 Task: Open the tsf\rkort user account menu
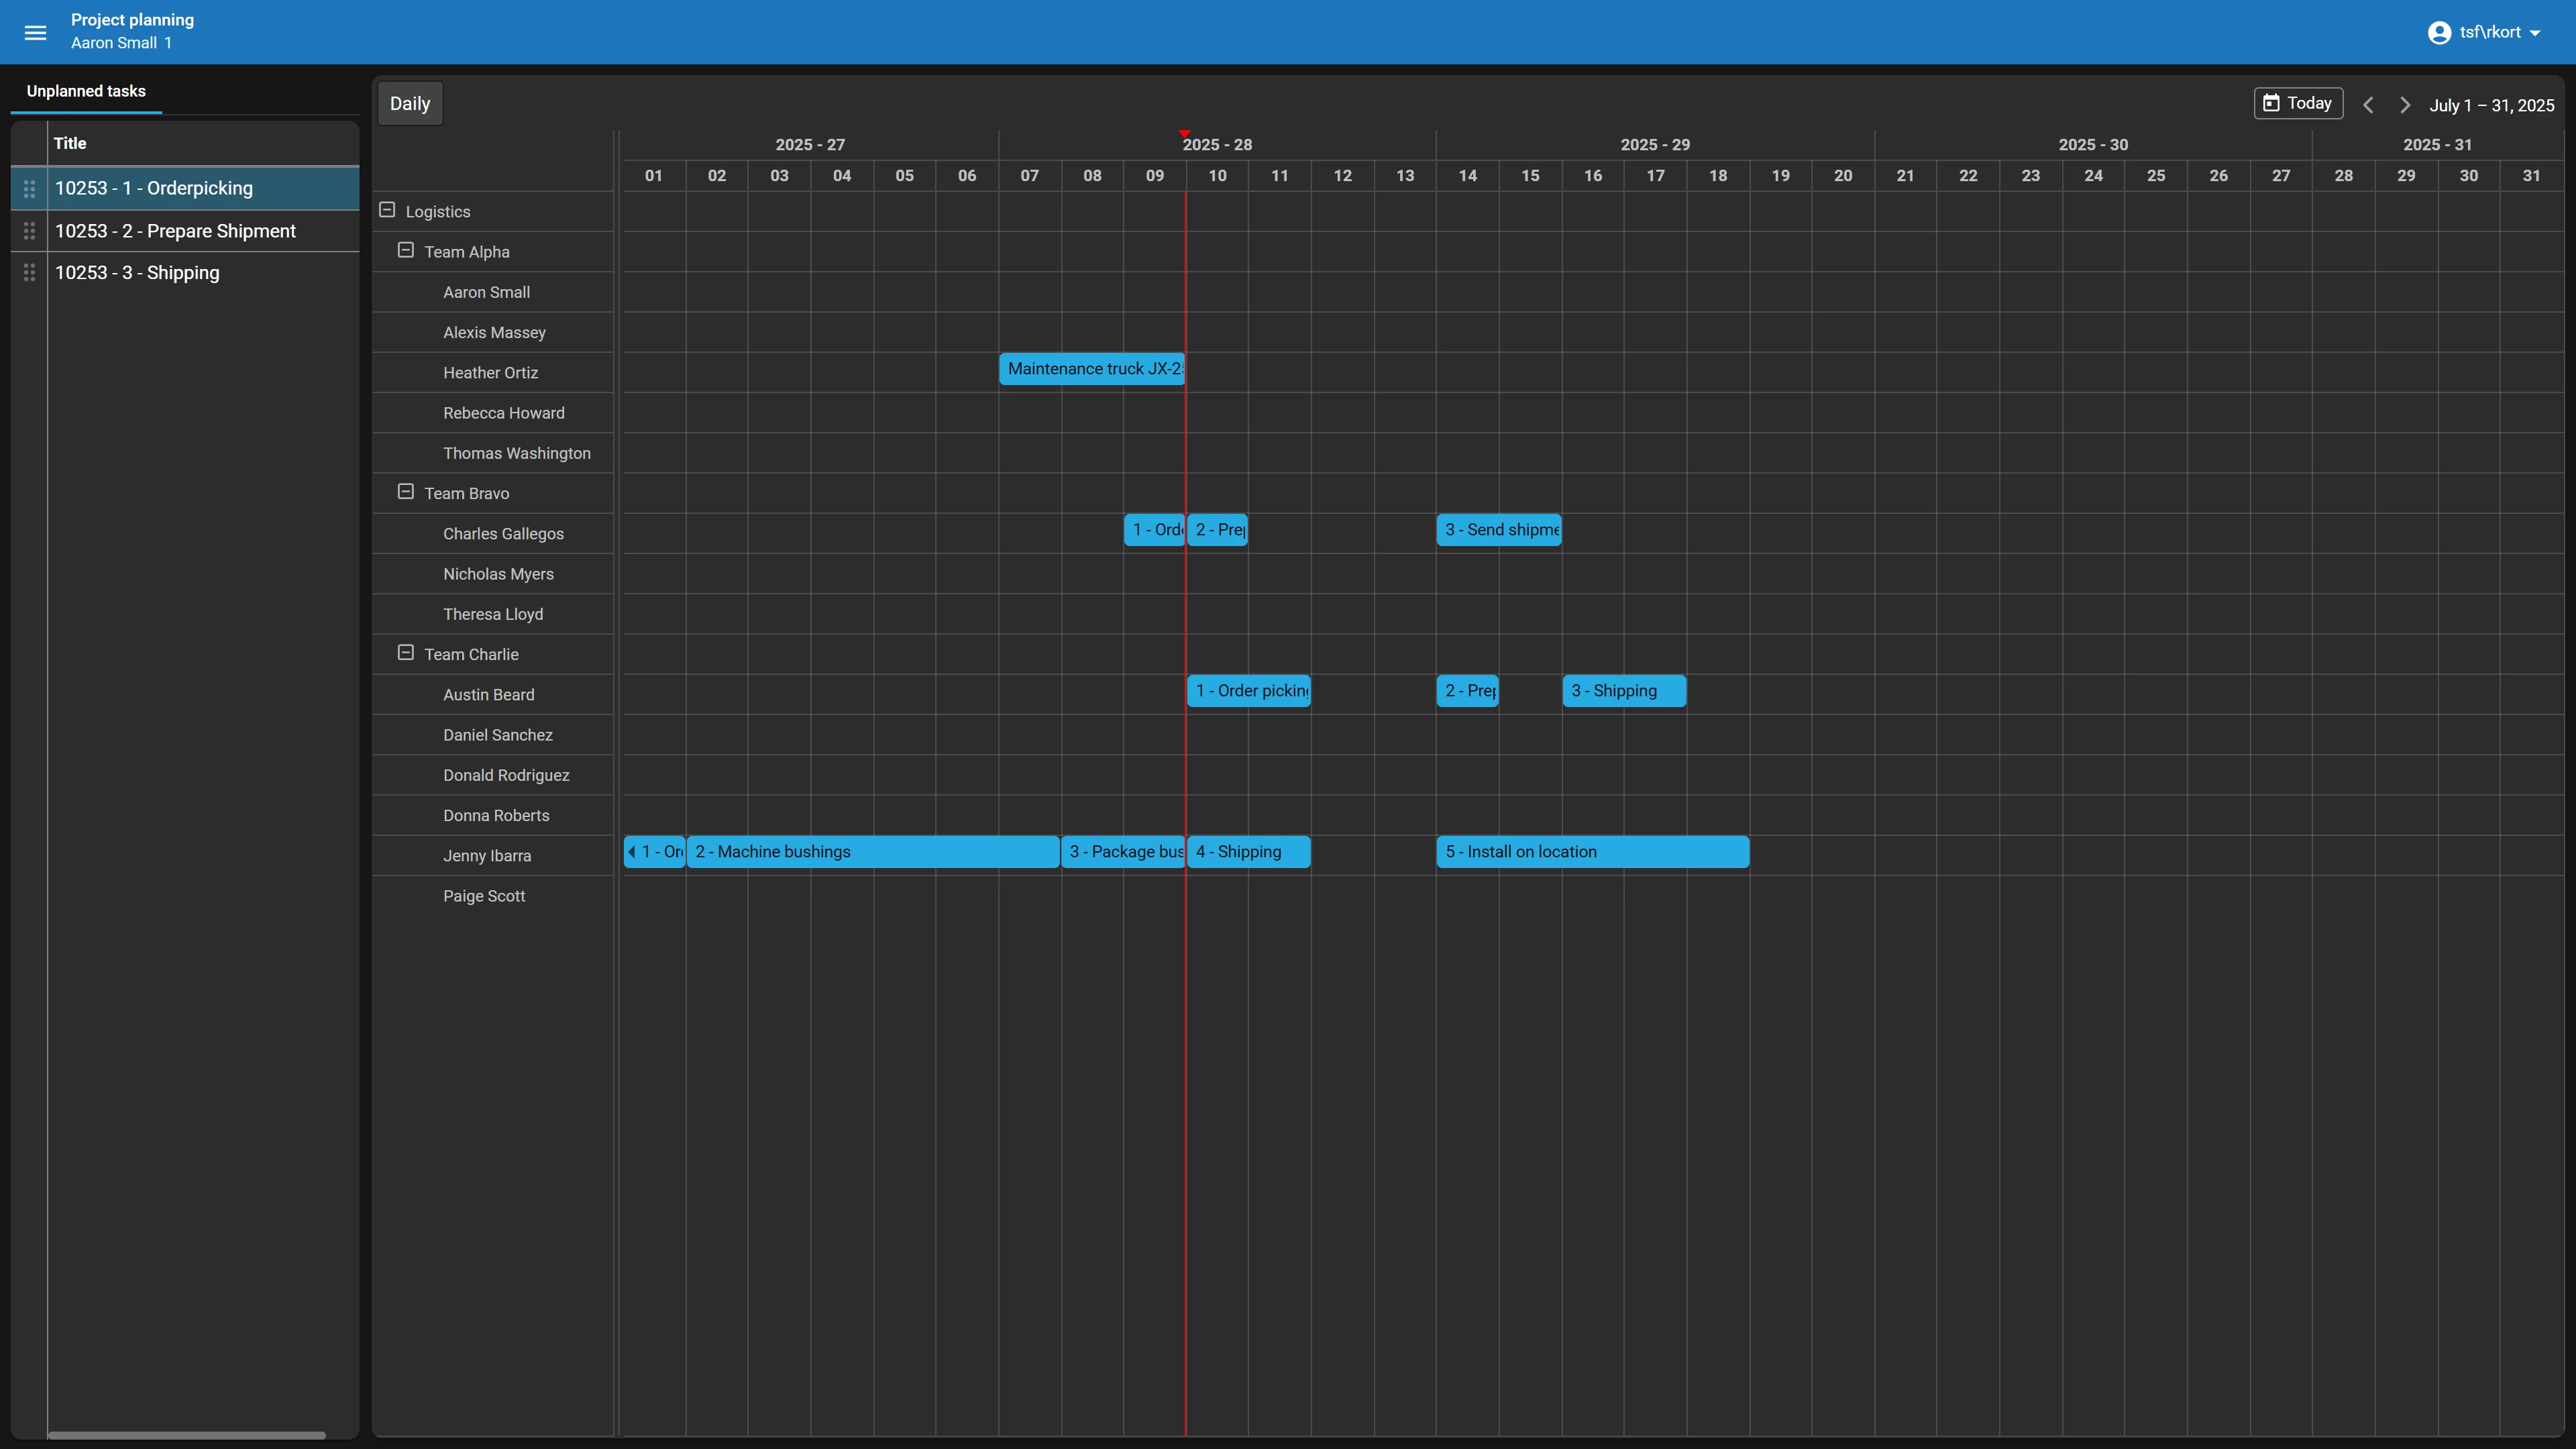click(2485, 32)
